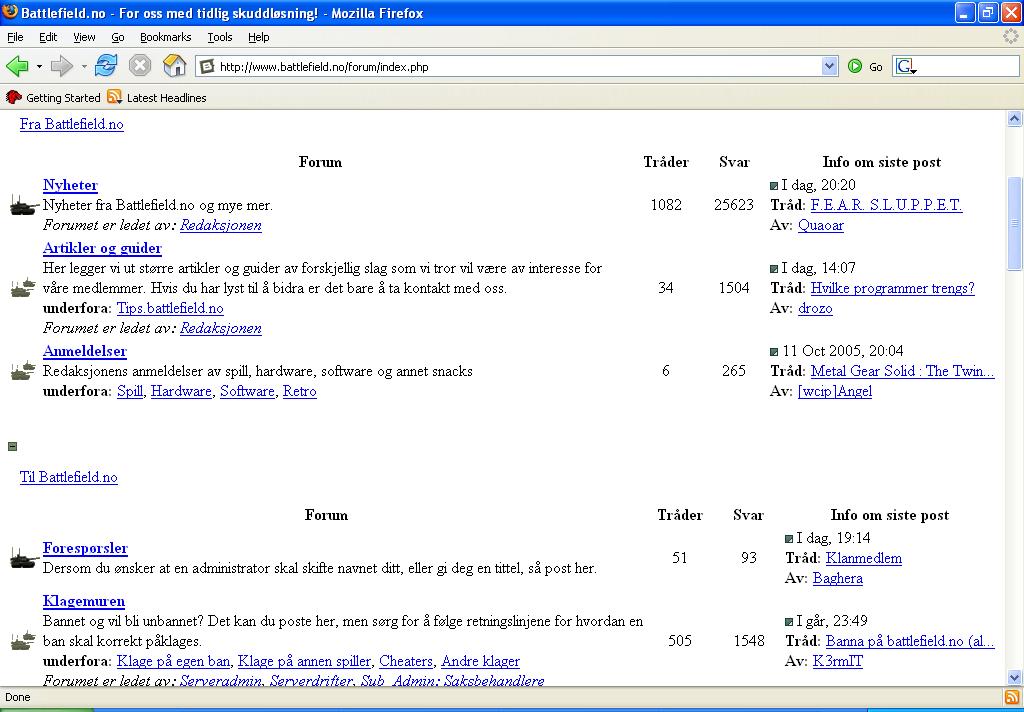
Task: Click the Back navigation arrow
Action: pos(18,66)
